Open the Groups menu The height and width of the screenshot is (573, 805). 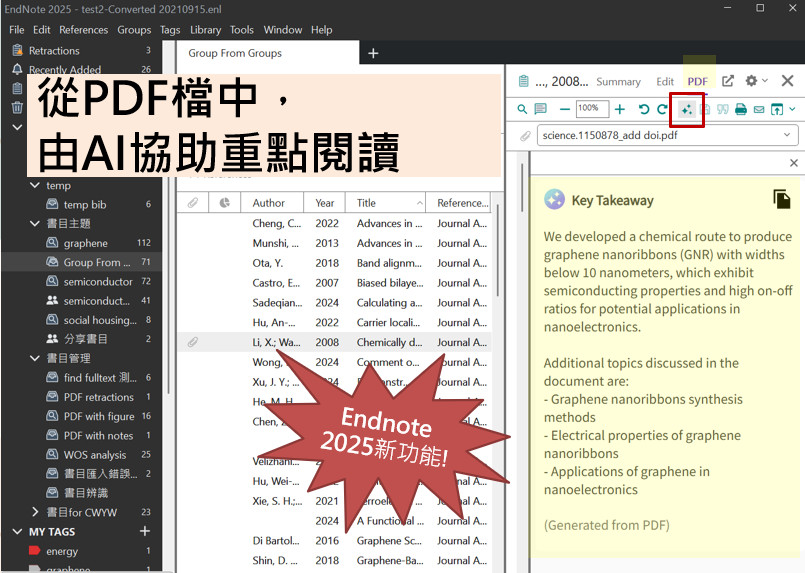[x=134, y=30]
